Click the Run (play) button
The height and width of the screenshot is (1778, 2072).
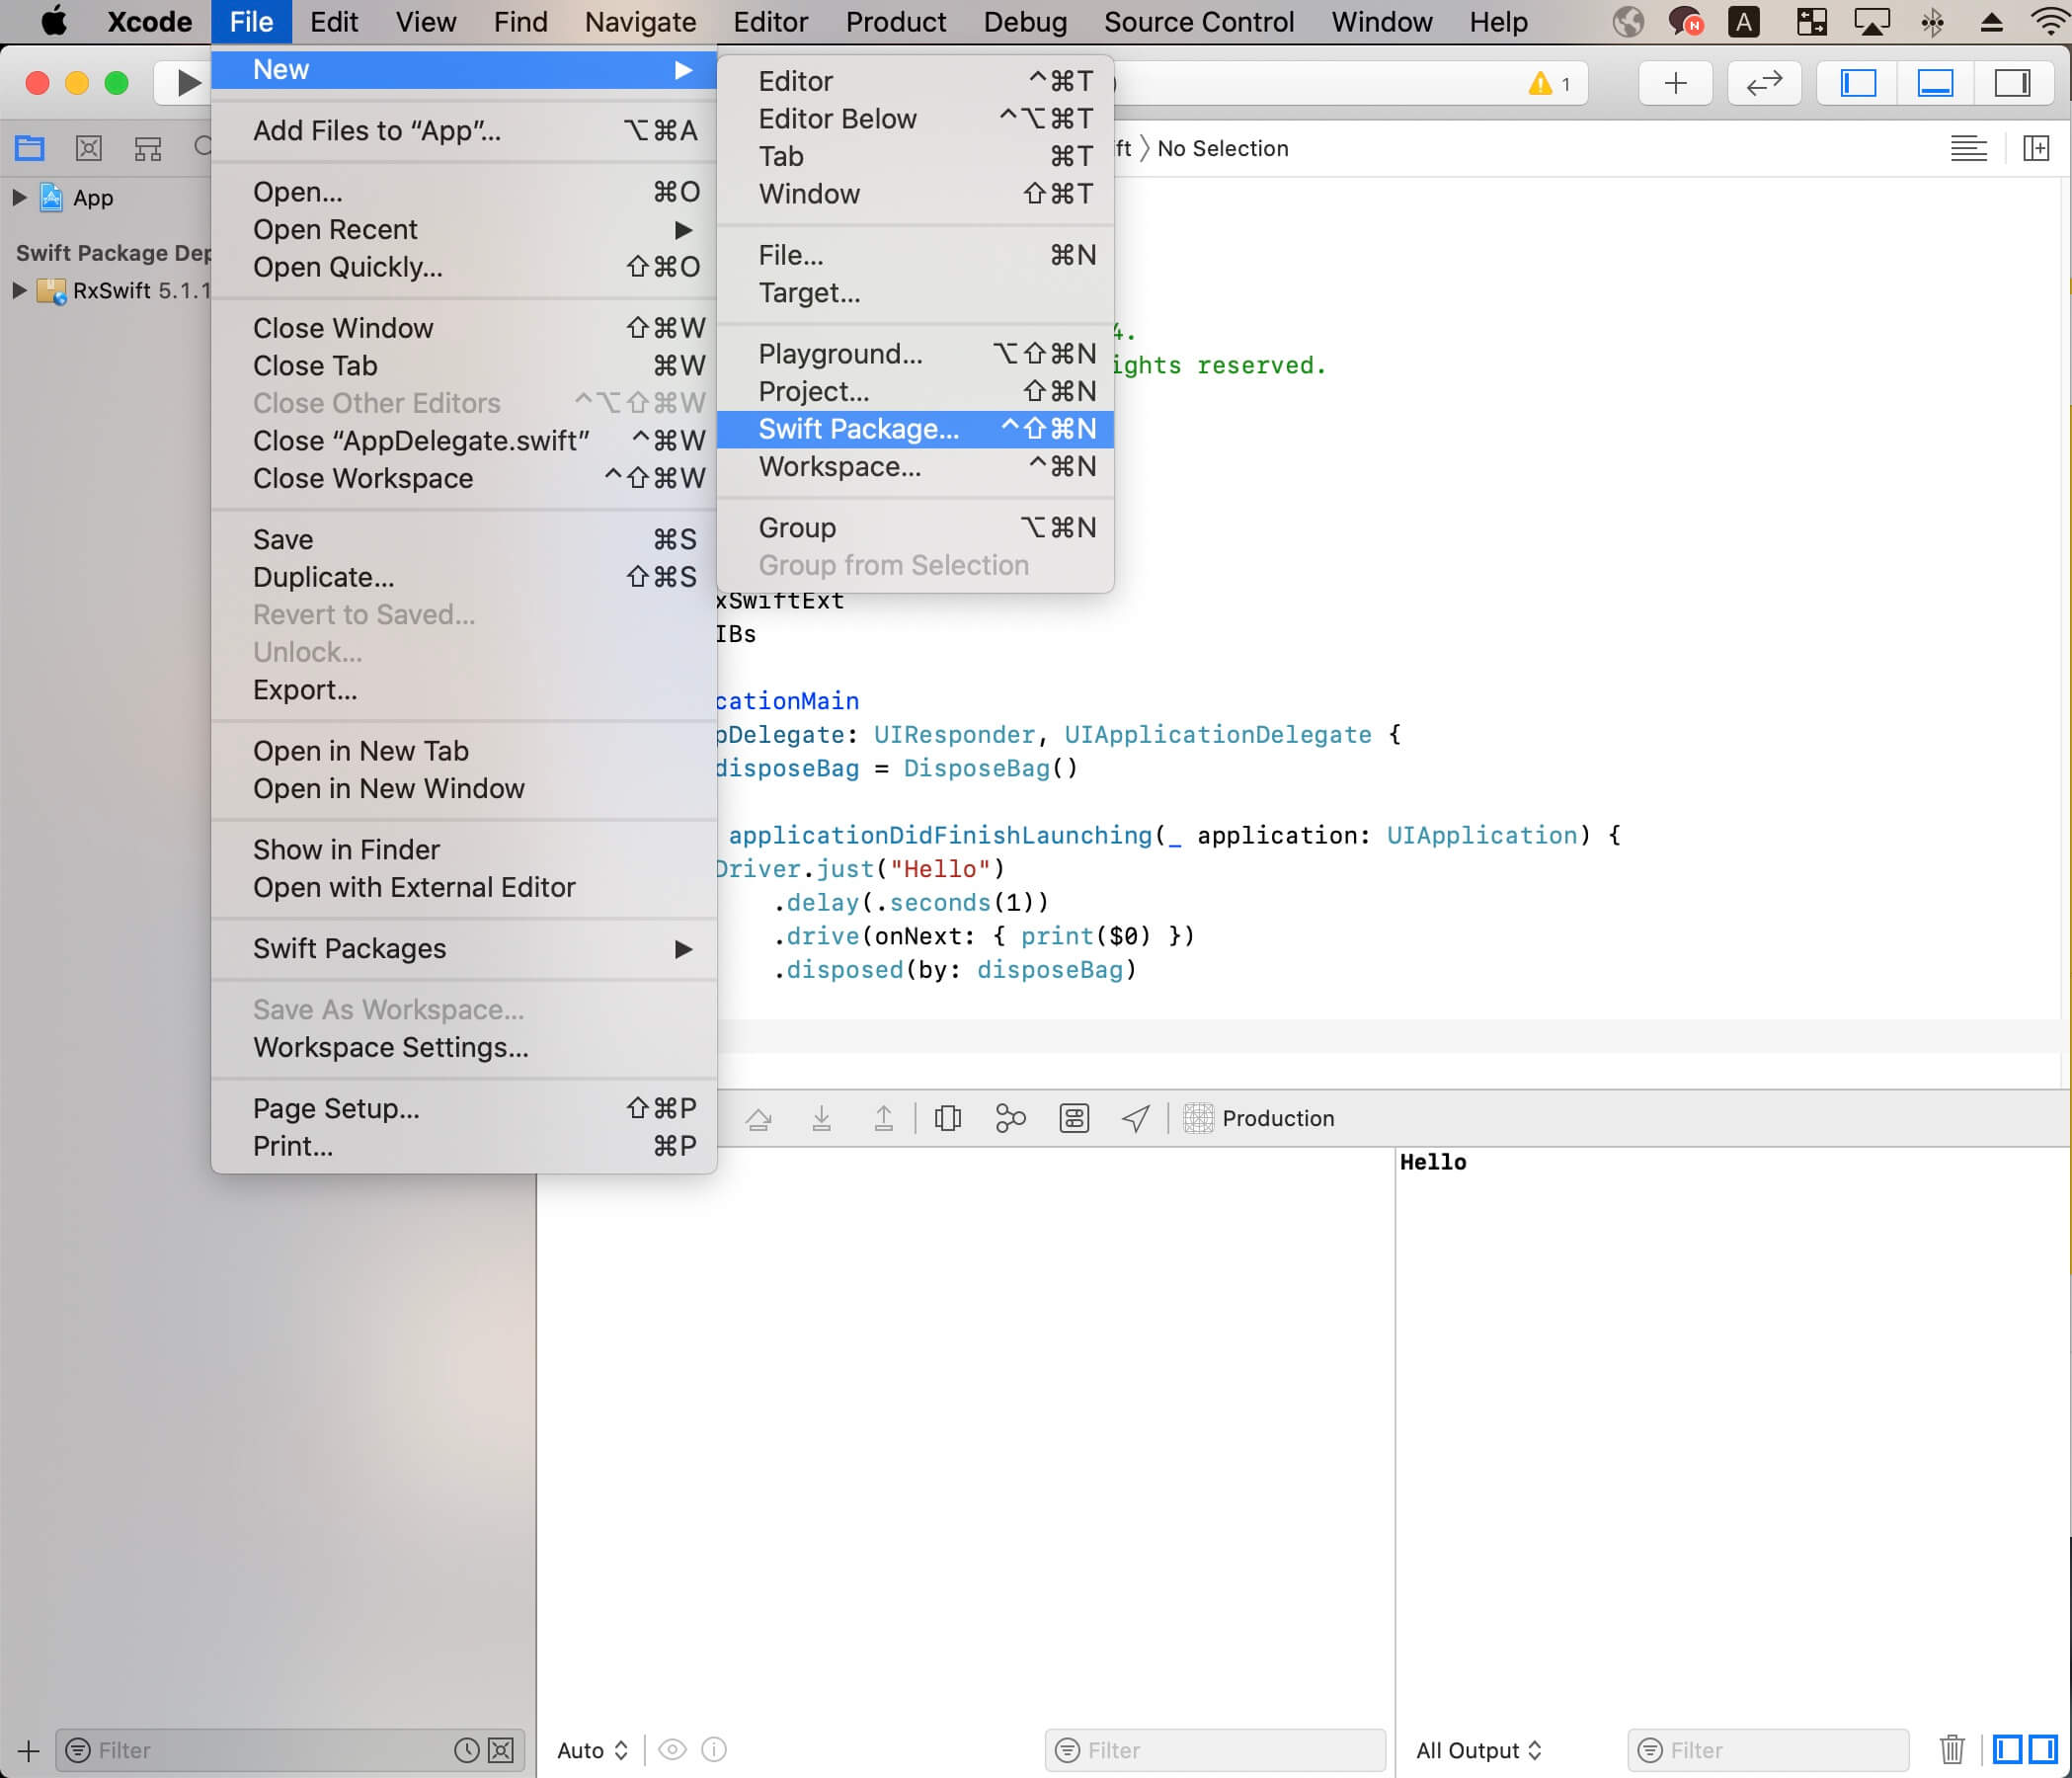point(187,82)
